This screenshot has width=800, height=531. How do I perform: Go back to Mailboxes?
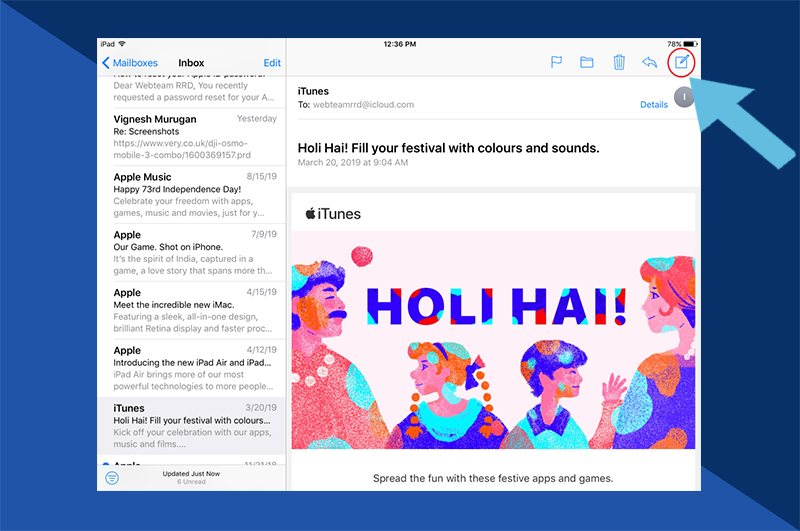[x=130, y=63]
